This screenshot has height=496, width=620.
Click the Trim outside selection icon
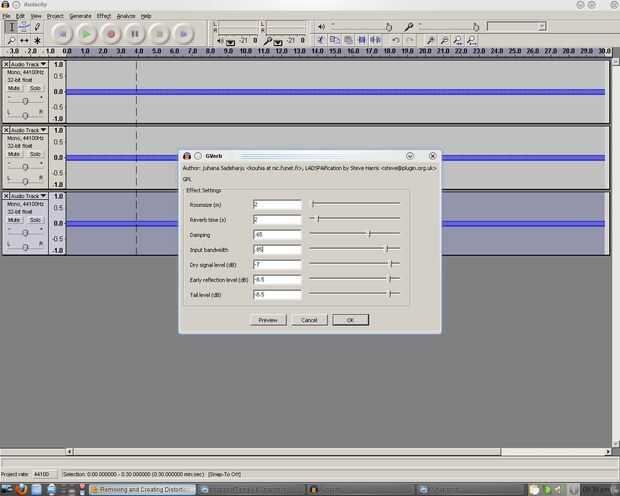(362, 40)
